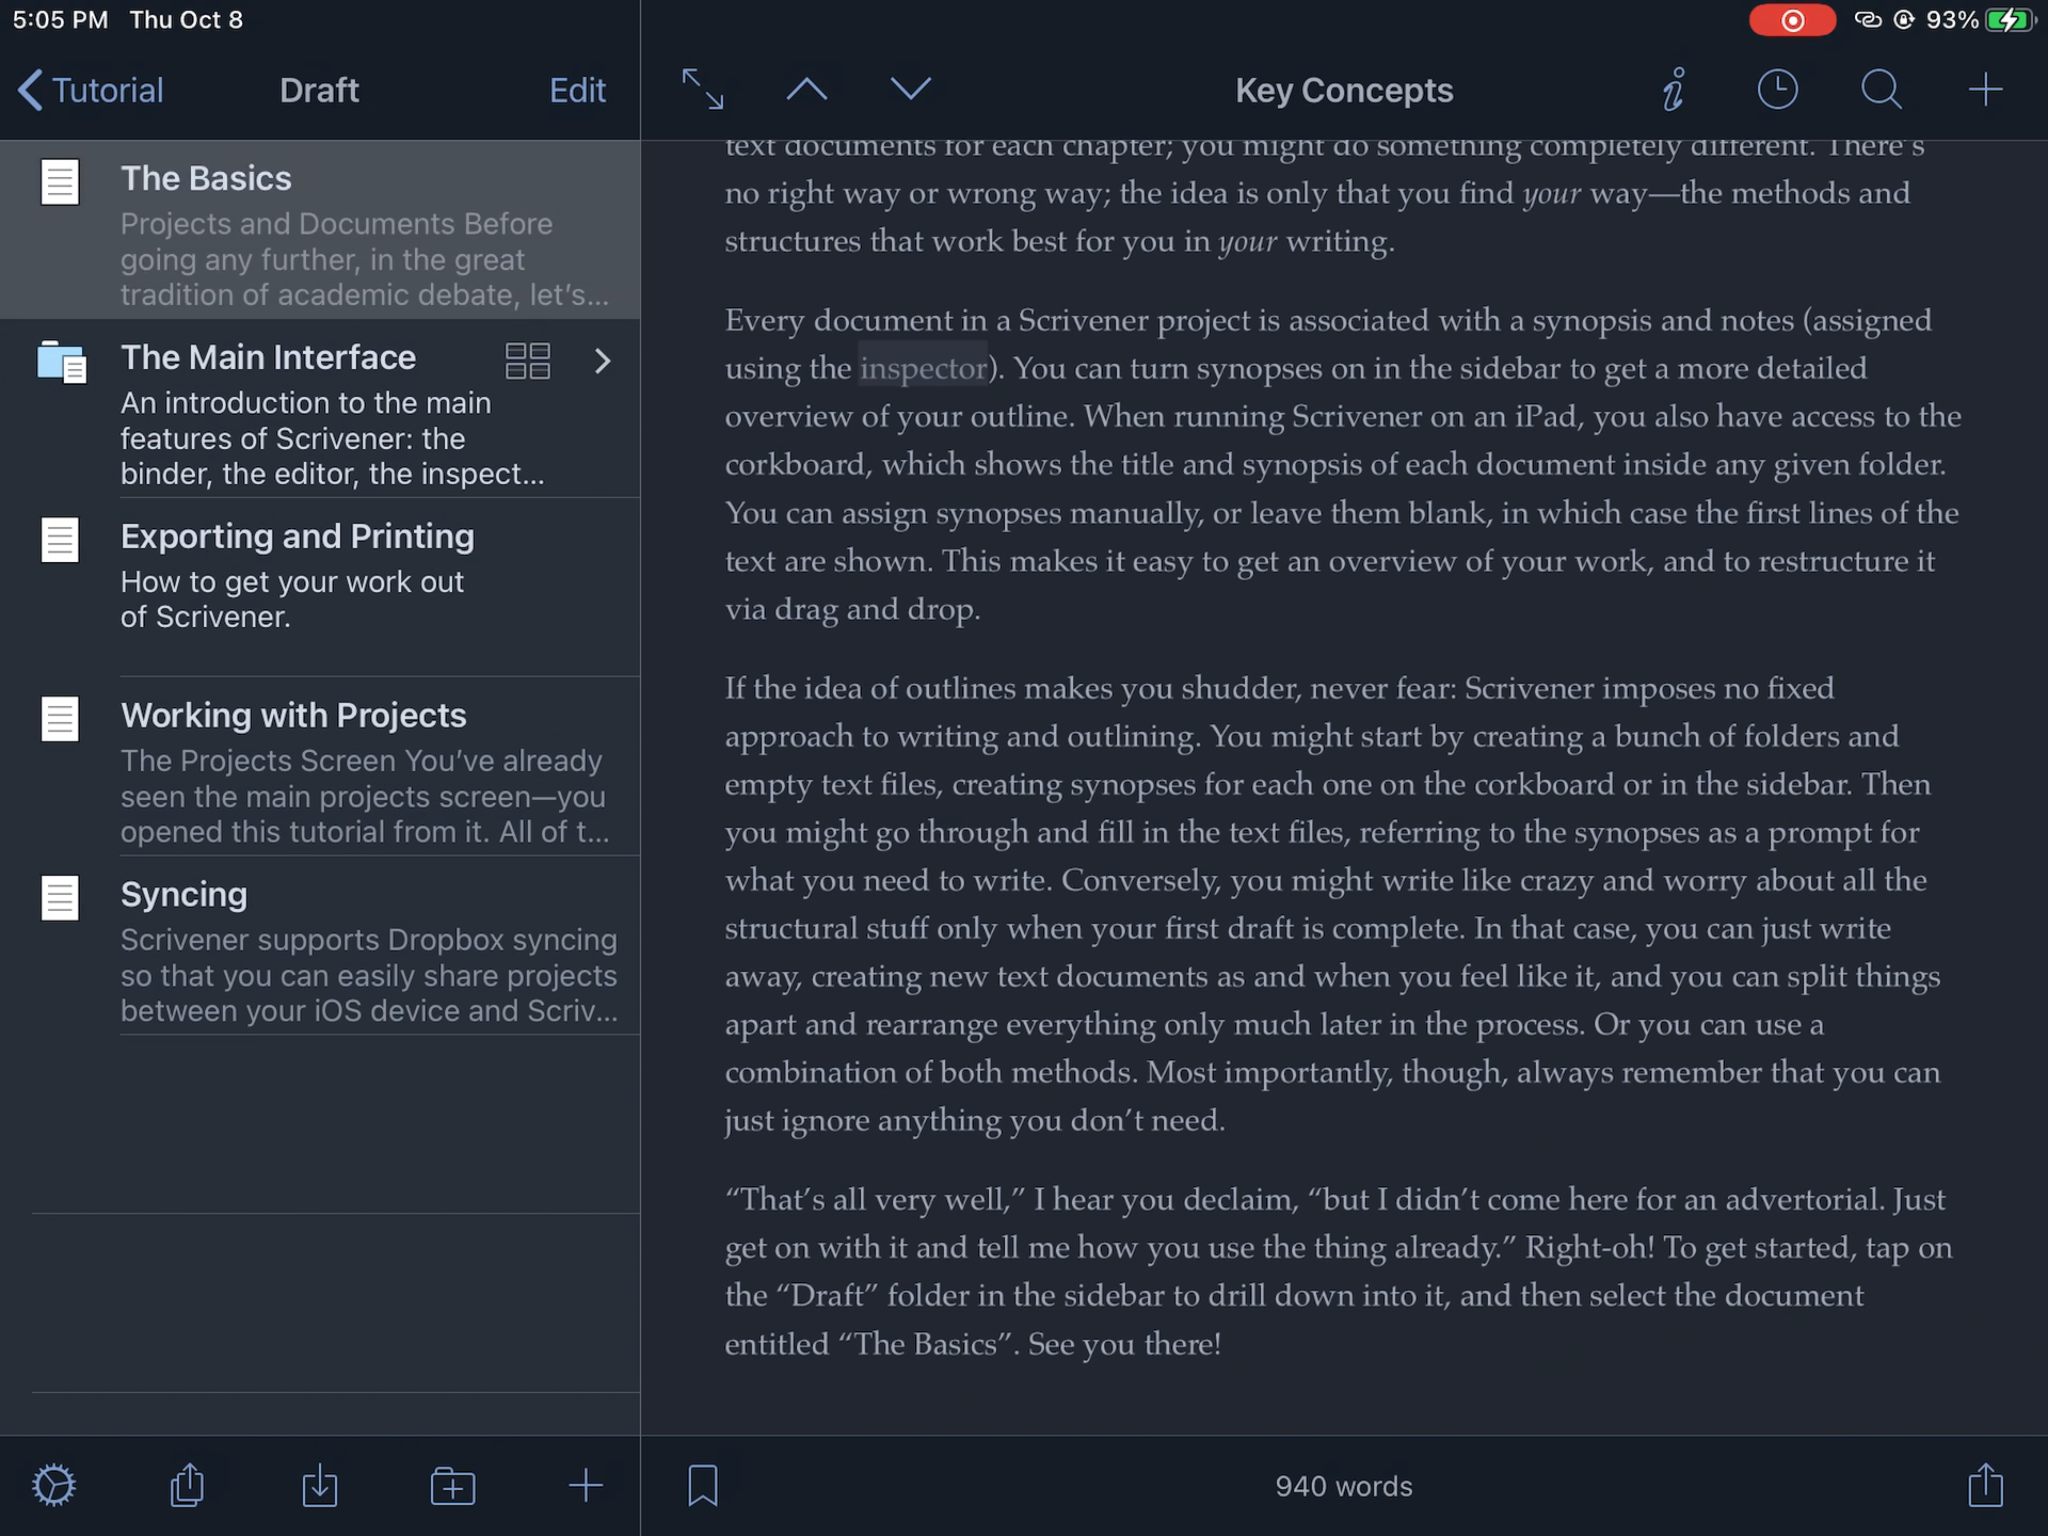Tap the battery status icon
2048x1536 pixels.
point(2009,20)
